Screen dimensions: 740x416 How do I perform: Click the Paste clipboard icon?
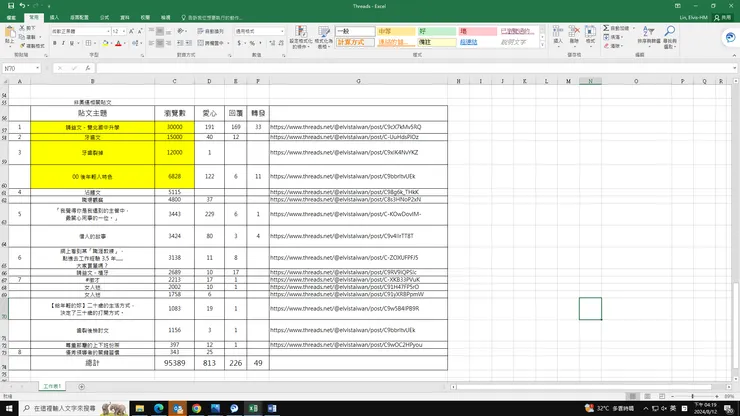(9, 34)
